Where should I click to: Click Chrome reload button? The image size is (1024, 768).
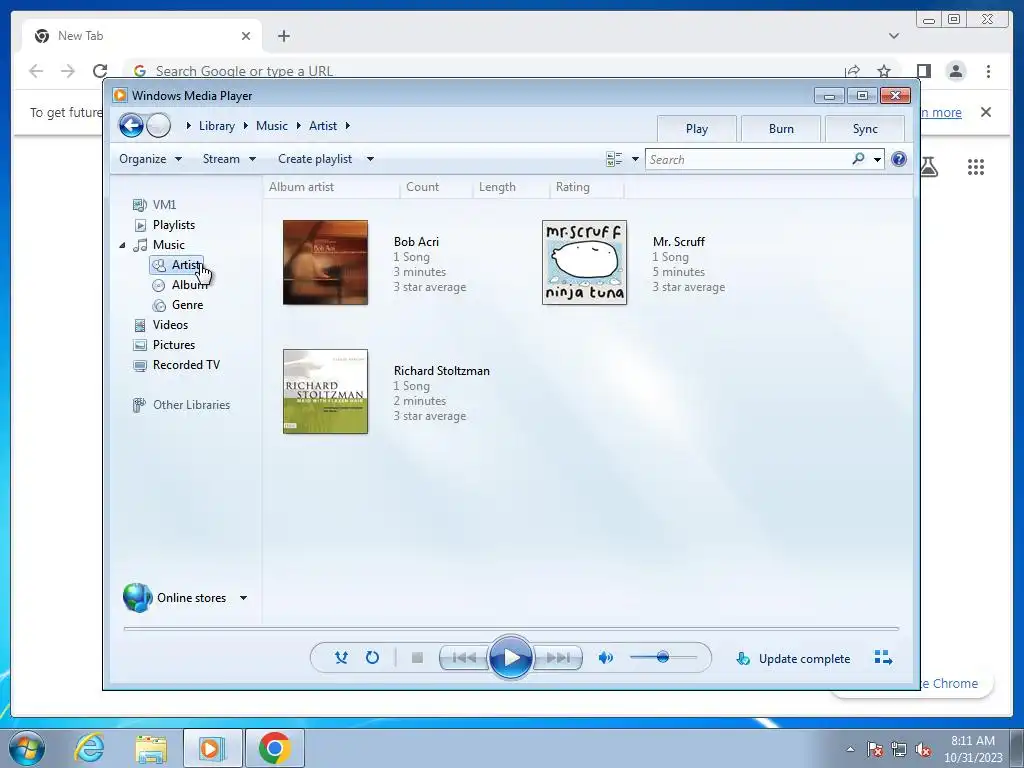(x=99, y=71)
